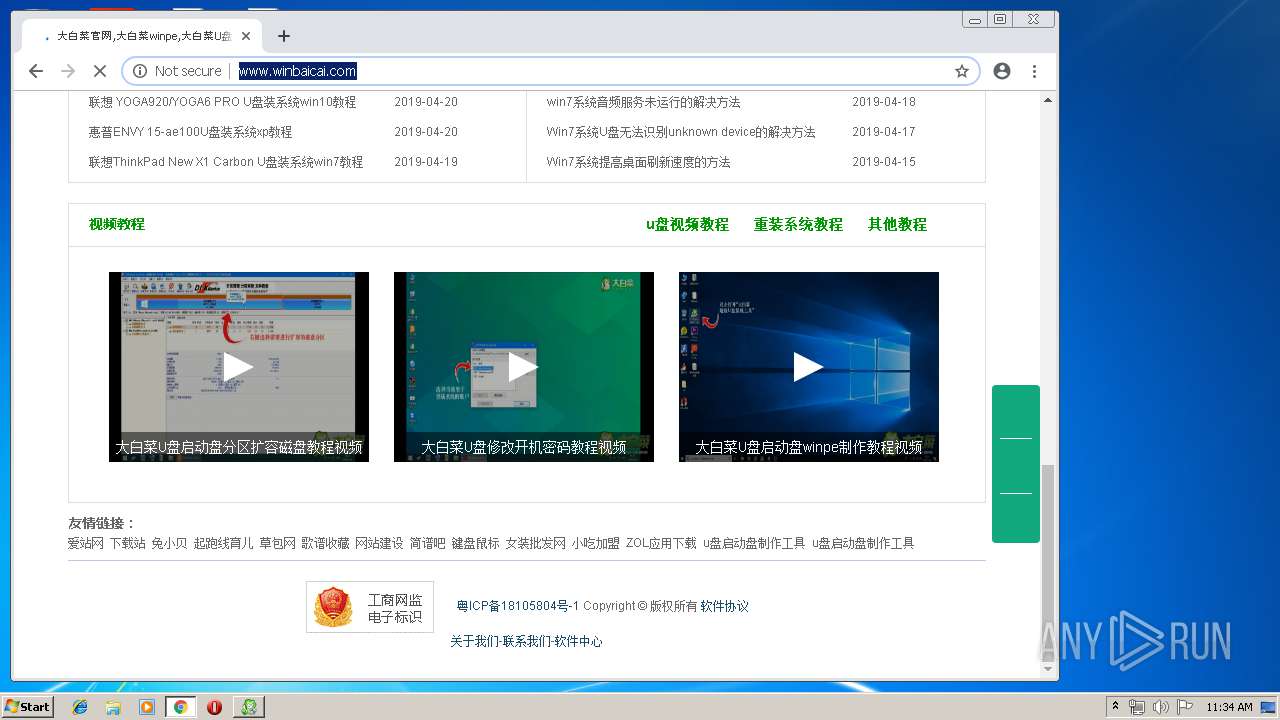Visit friend link 小吃加盟
This screenshot has width=1280, height=720.
[x=595, y=543]
